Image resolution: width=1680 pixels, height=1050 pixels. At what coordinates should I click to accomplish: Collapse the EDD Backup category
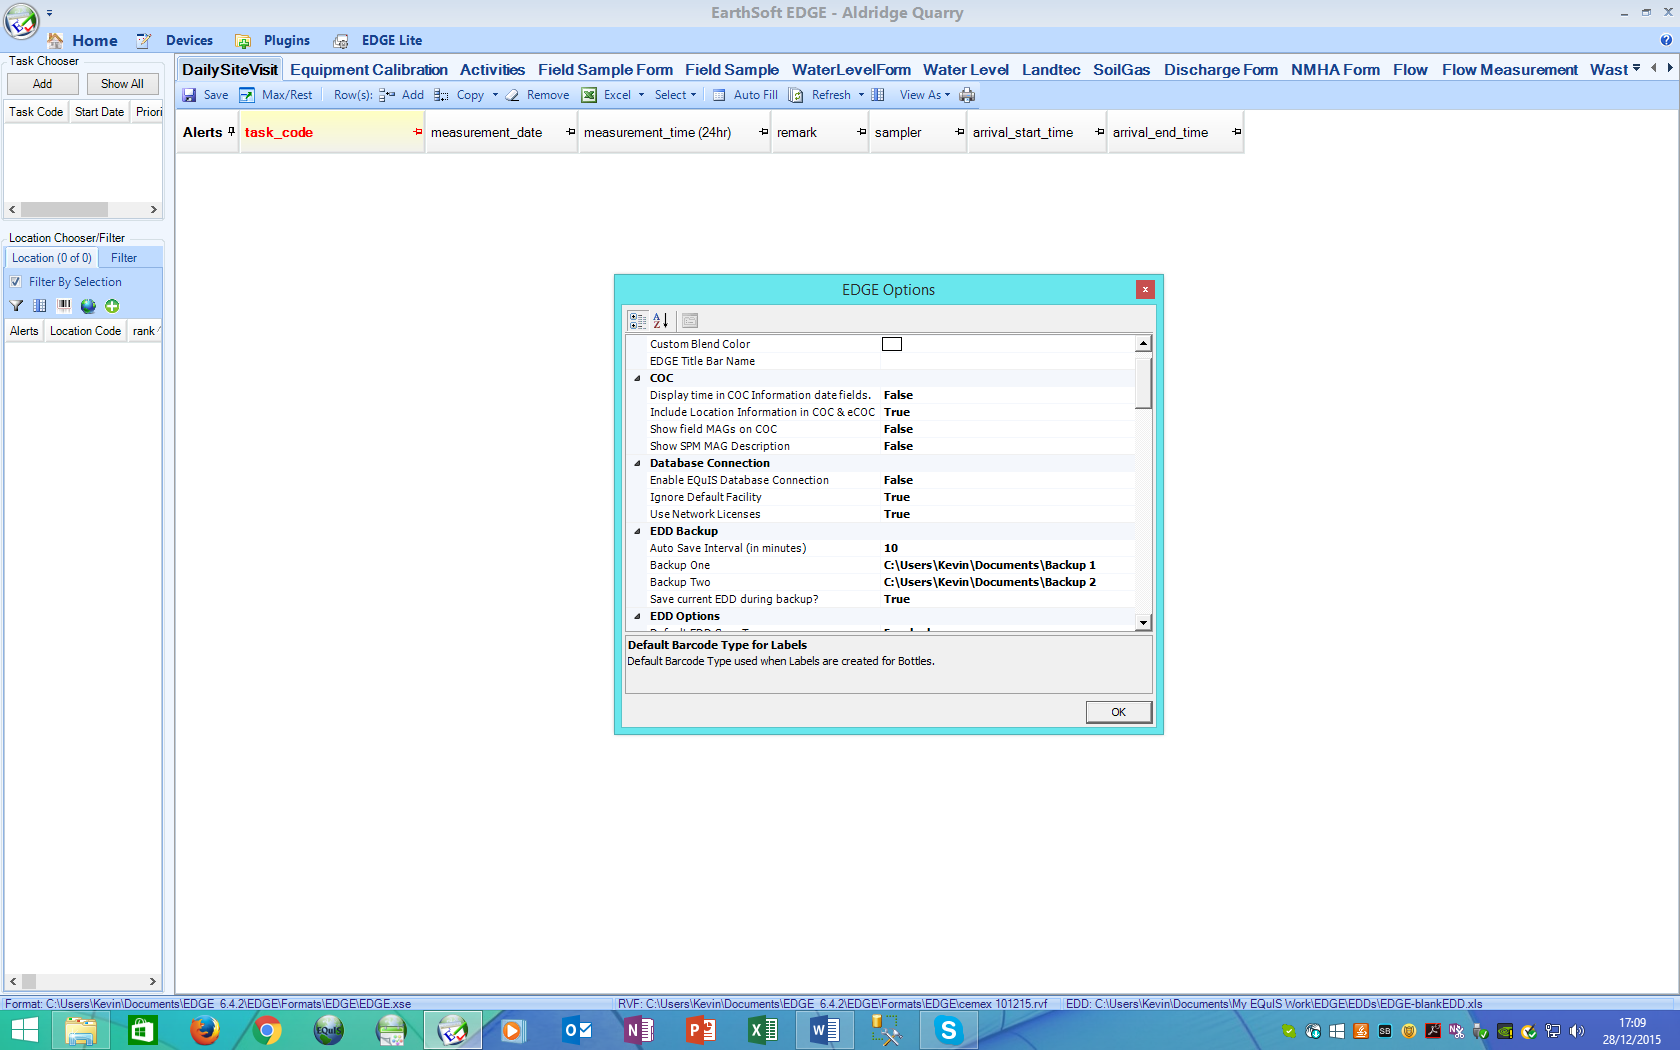pos(637,532)
